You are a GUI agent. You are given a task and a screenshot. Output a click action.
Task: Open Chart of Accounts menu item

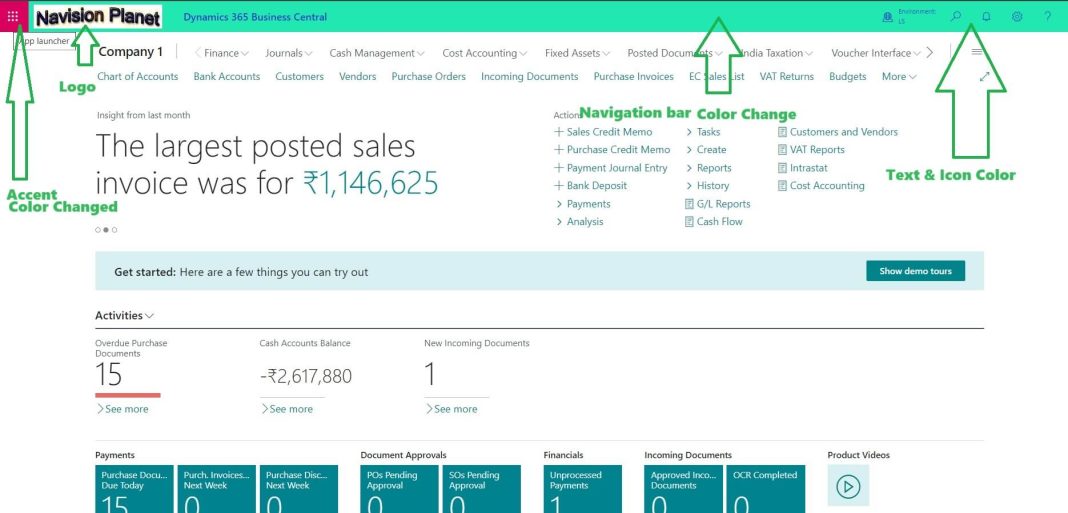click(138, 76)
